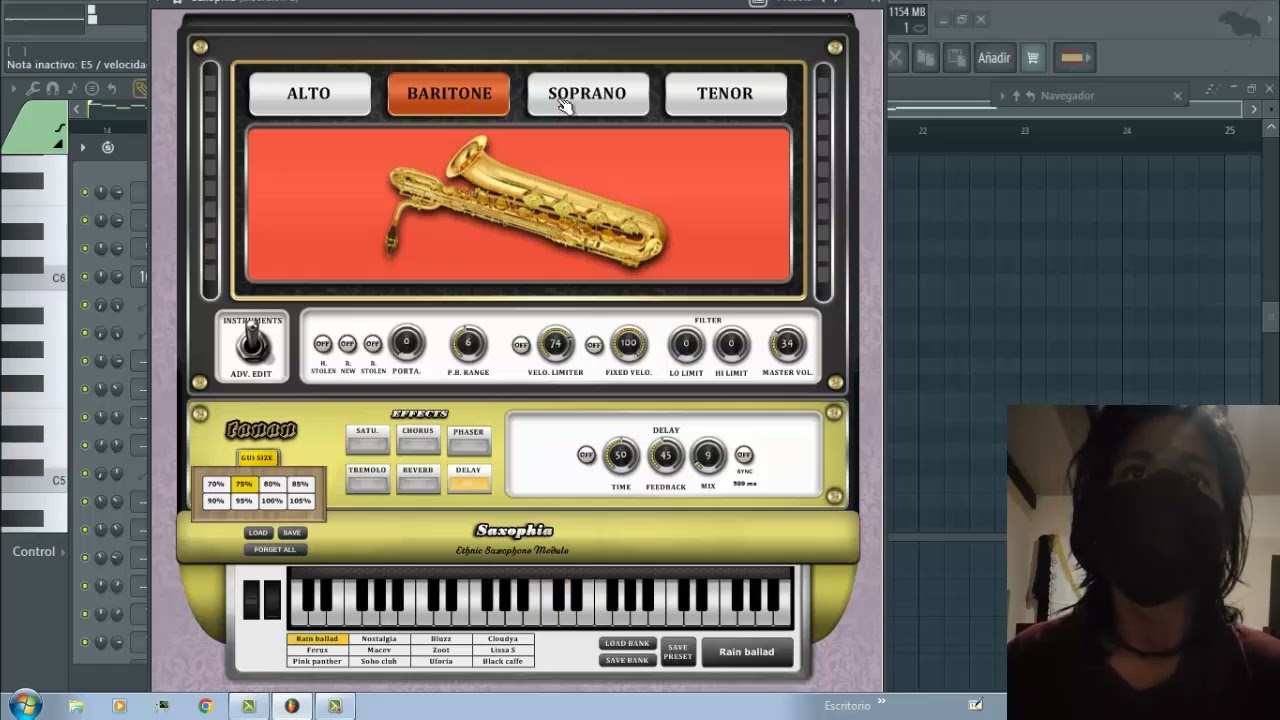Select the Pink panther preset
Viewport: 1280px width, 720px height.
point(317,661)
